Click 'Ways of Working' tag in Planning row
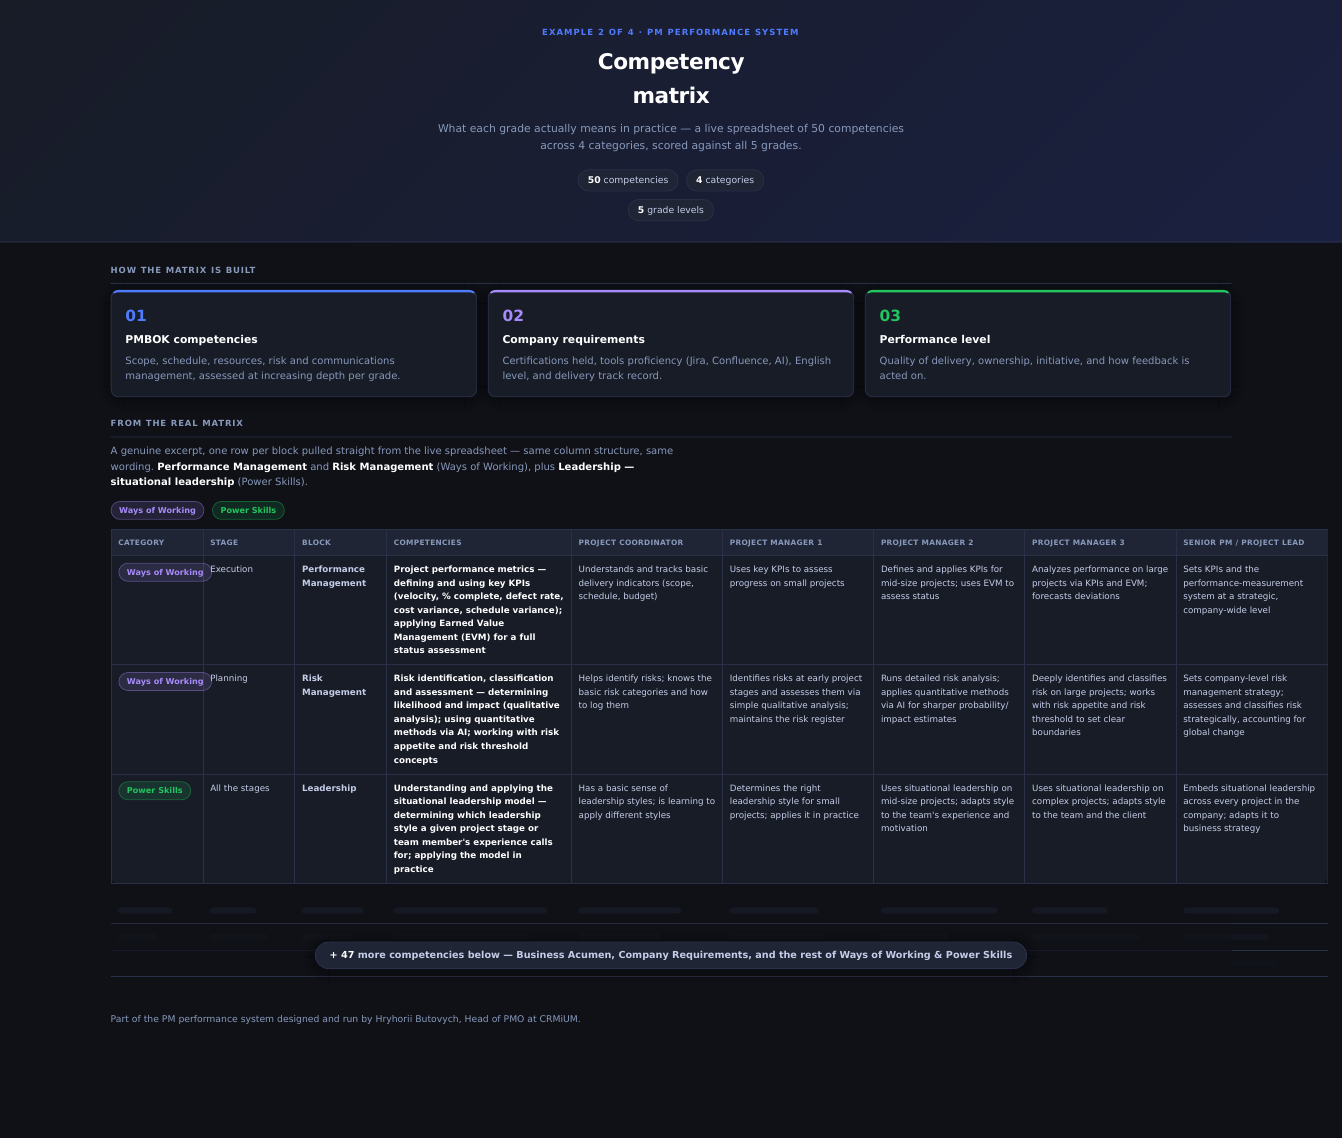 165,681
